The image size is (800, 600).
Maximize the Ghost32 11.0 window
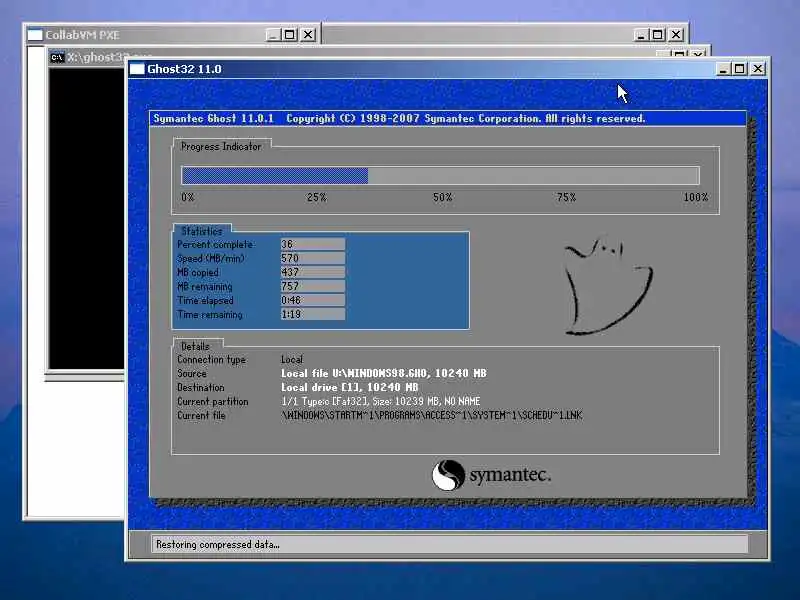(x=739, y=69)
